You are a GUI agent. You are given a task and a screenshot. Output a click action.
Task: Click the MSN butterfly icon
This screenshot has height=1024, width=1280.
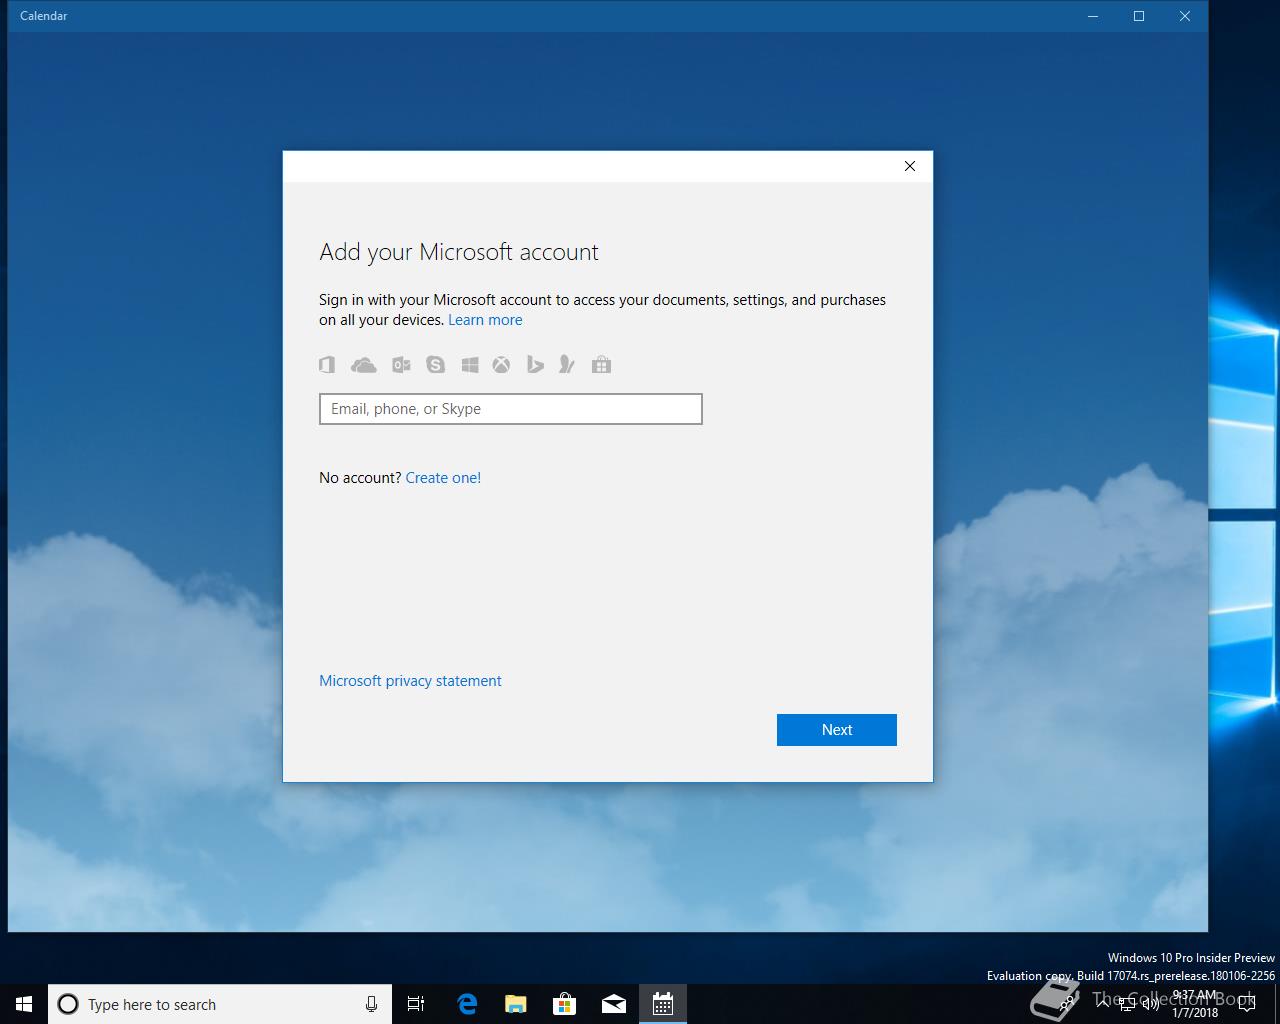(x=567, y=365)
